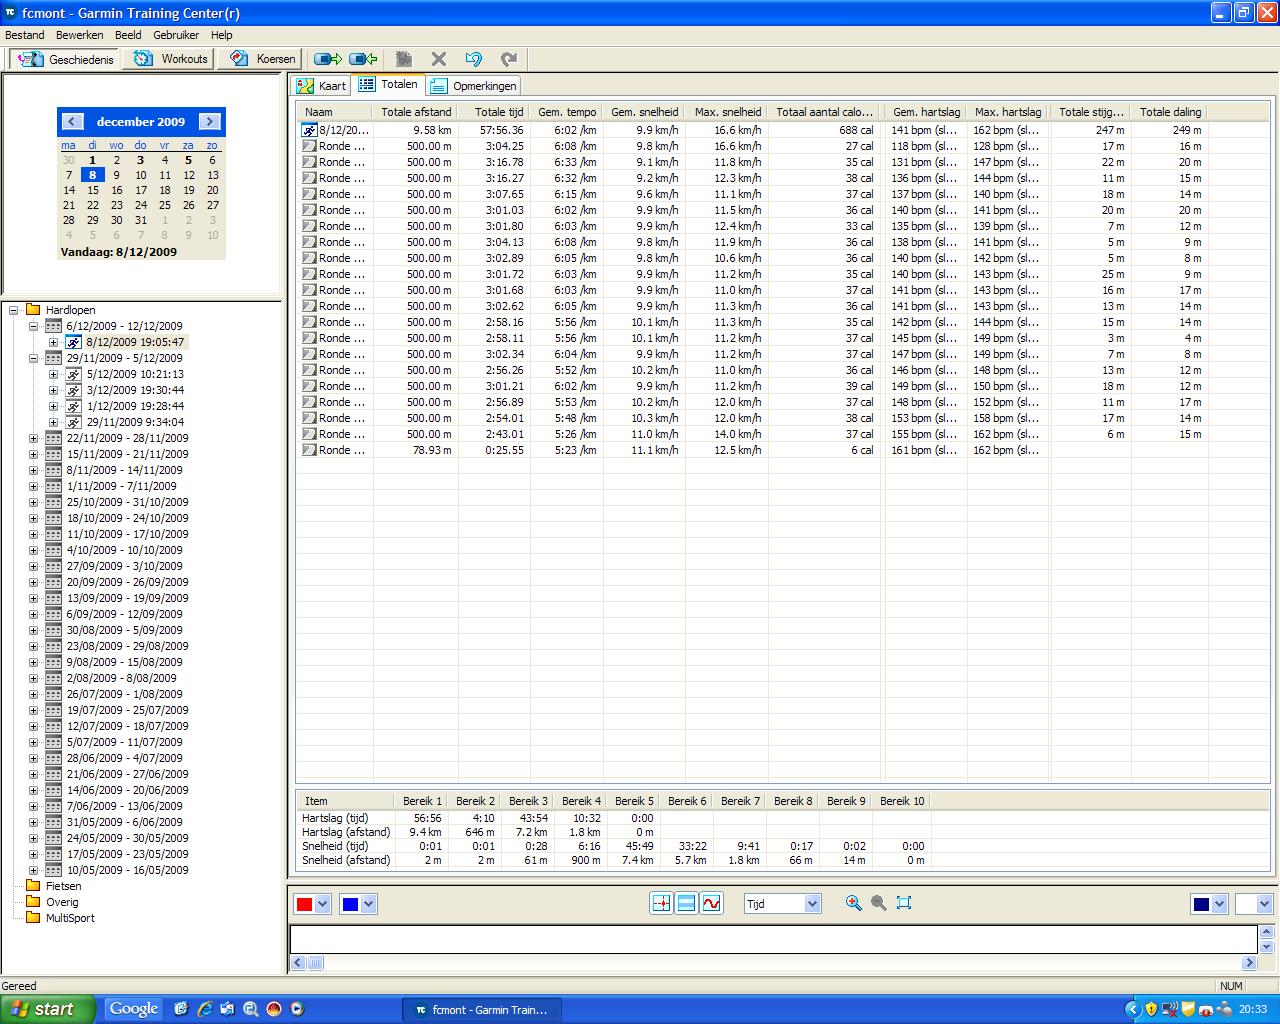The width and height of the screenshot is (1280, 1024).
Task: Sort by Totale afstand column header
Action: point(415,112)
